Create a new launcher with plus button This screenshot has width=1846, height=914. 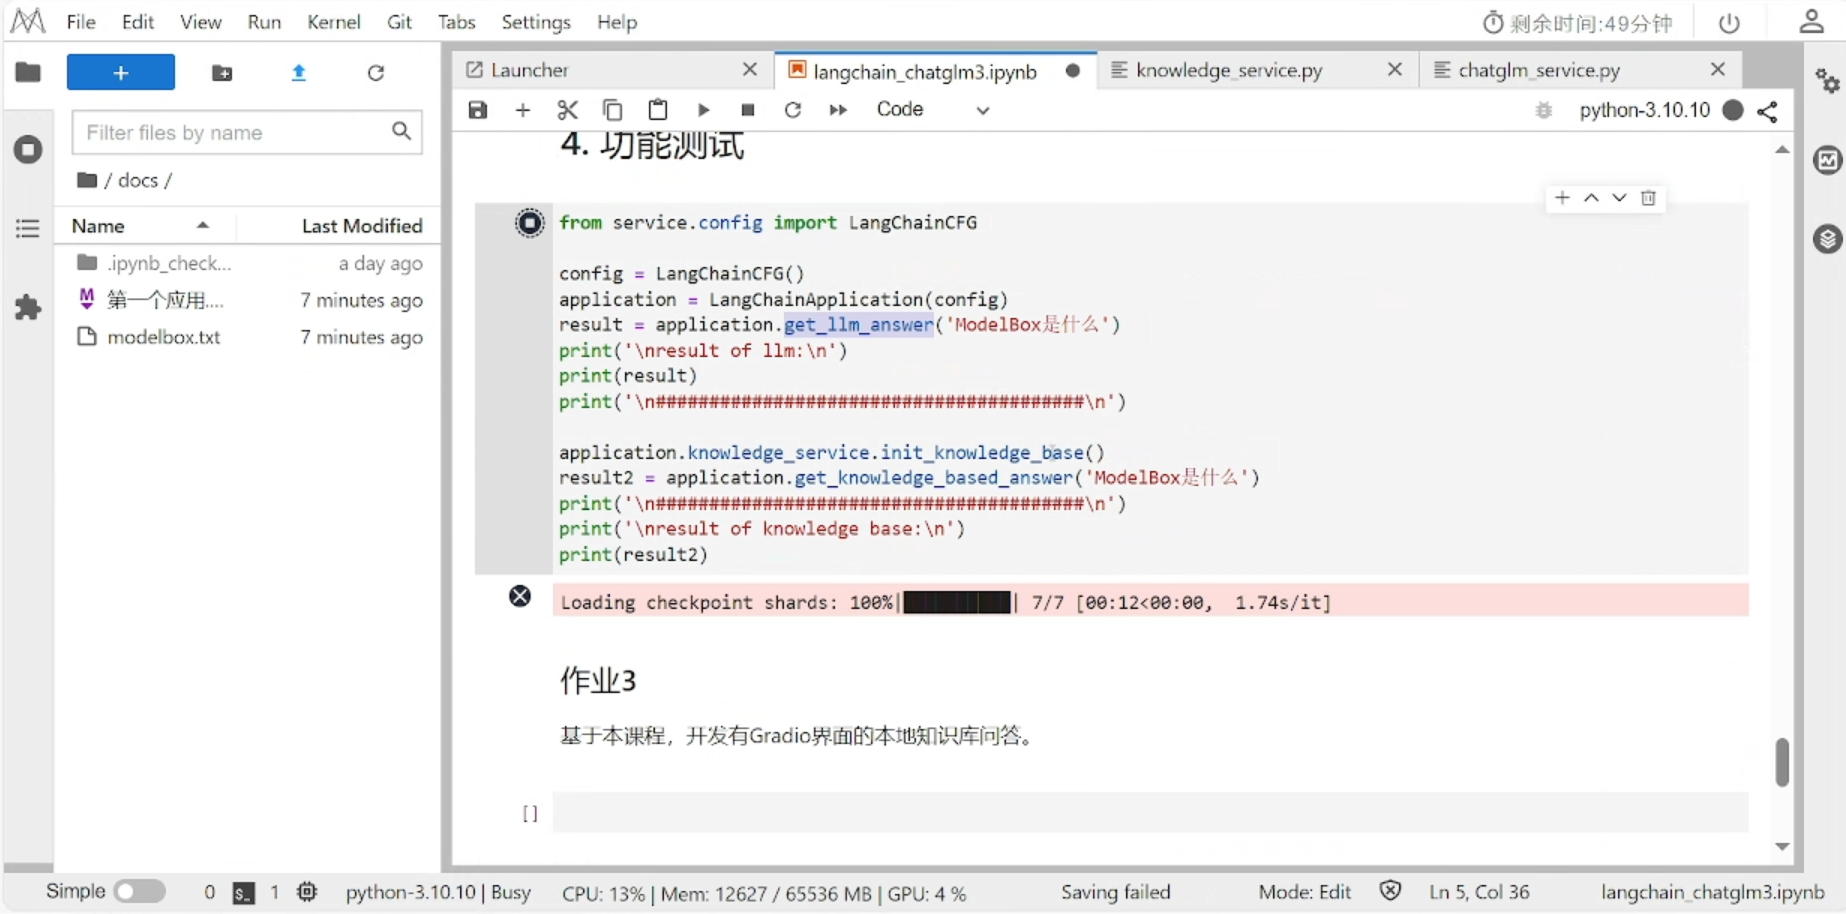121,72
